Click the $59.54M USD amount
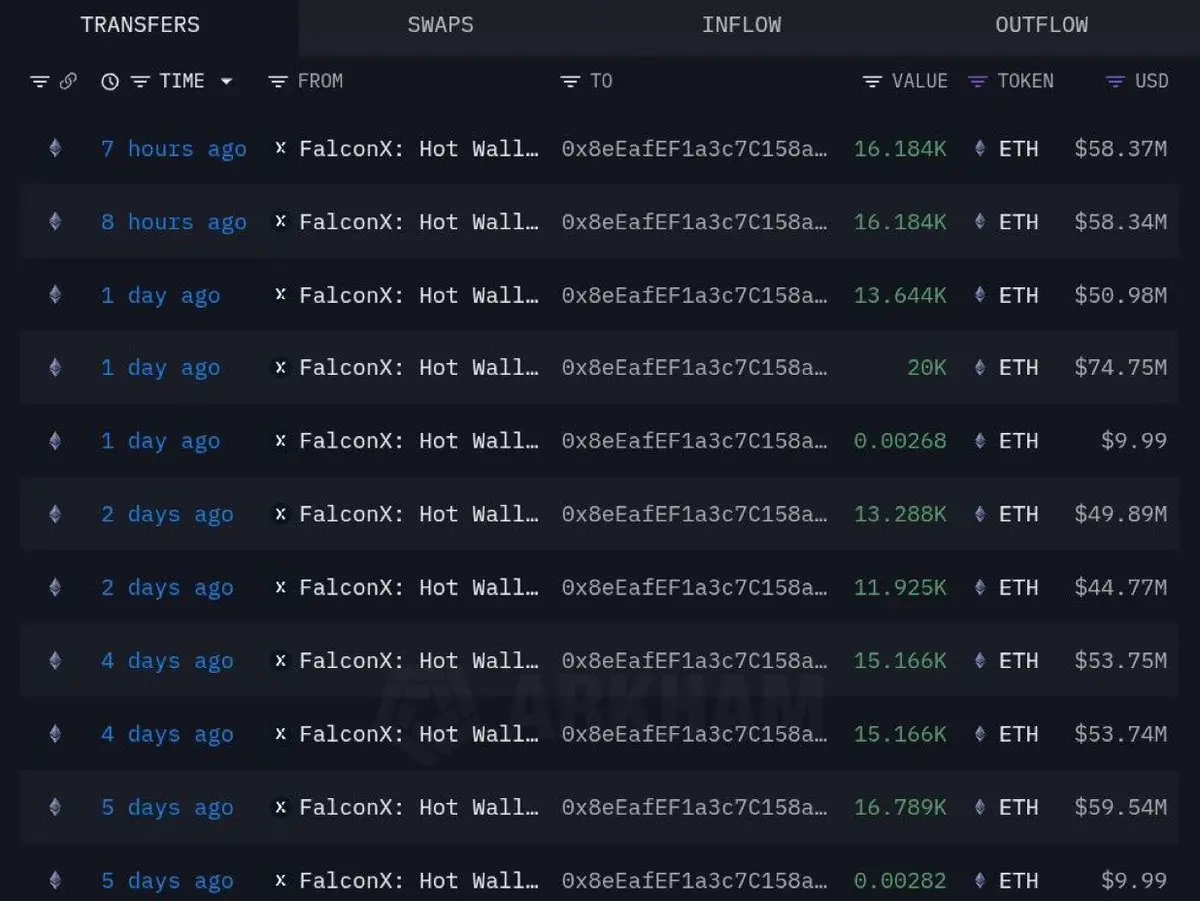 (1121, 807)
